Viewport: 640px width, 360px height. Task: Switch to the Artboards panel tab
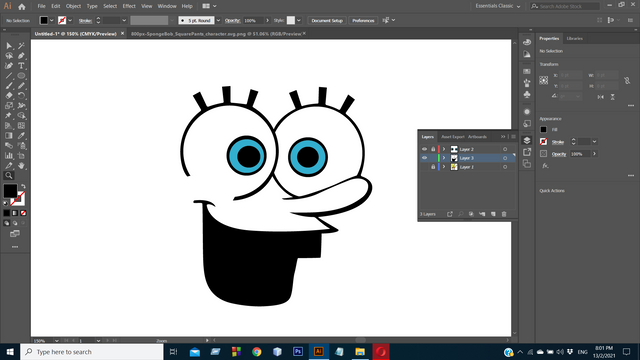[477, 137]
